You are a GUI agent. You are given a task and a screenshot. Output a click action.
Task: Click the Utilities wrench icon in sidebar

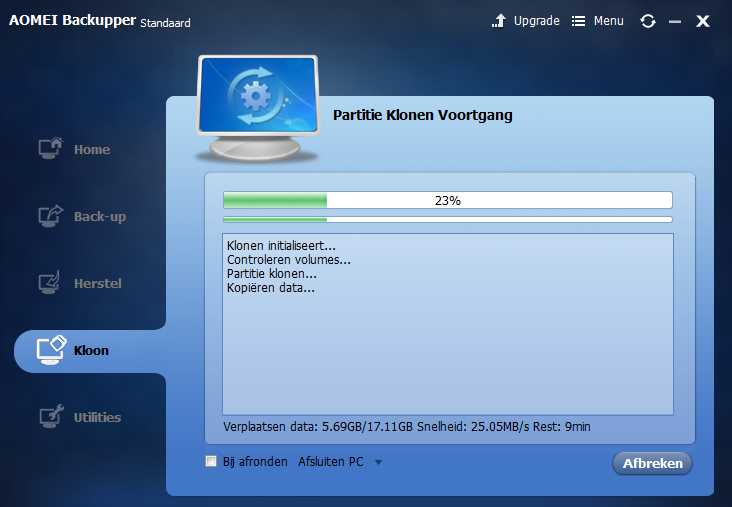51,416
